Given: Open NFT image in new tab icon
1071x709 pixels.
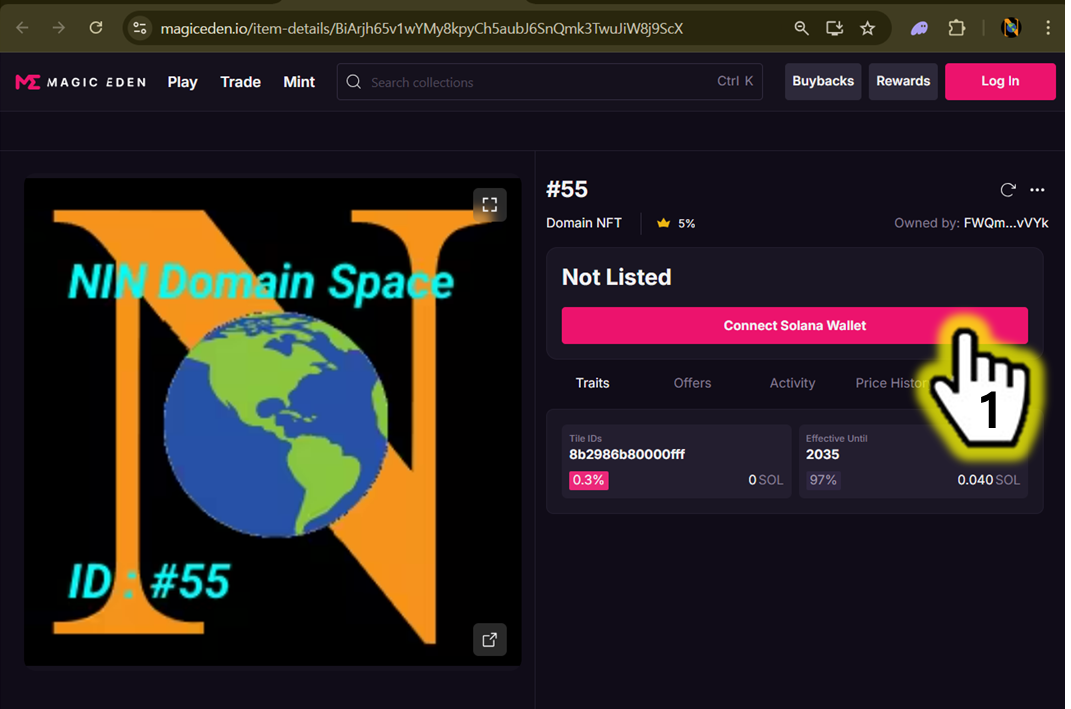Looking at the screenshot, I should click(489, 640).
